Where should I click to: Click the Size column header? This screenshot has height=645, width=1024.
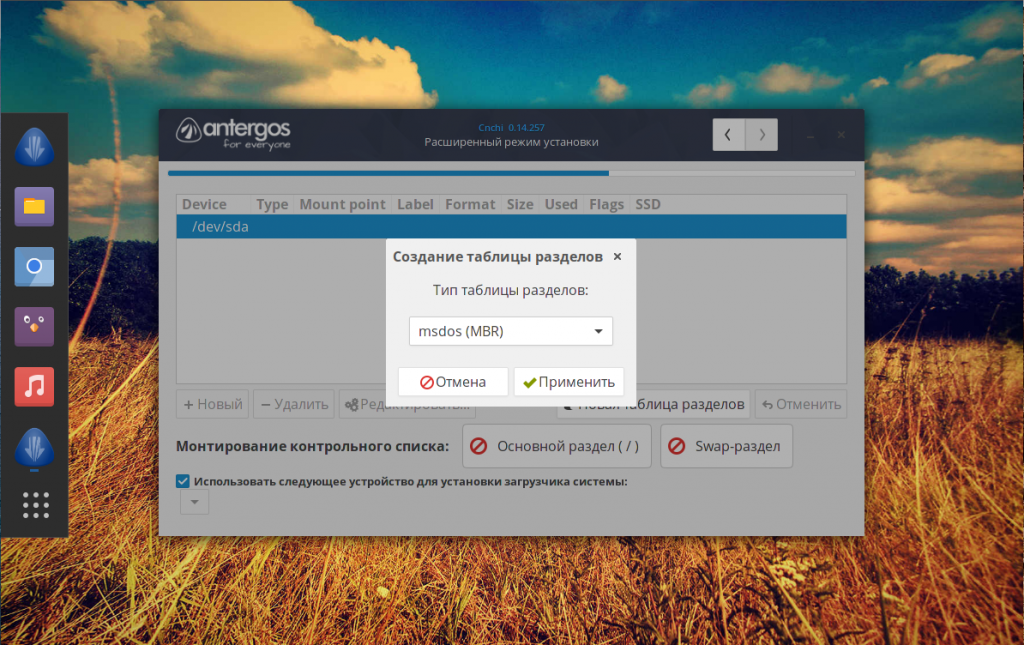(x=520, y=204)
